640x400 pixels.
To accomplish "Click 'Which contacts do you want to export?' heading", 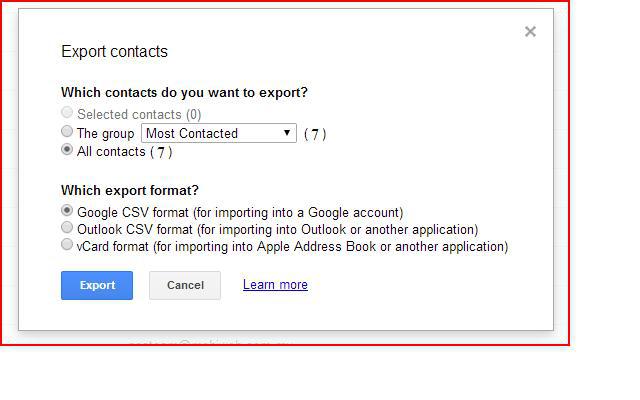I will [x=184, y=93].
